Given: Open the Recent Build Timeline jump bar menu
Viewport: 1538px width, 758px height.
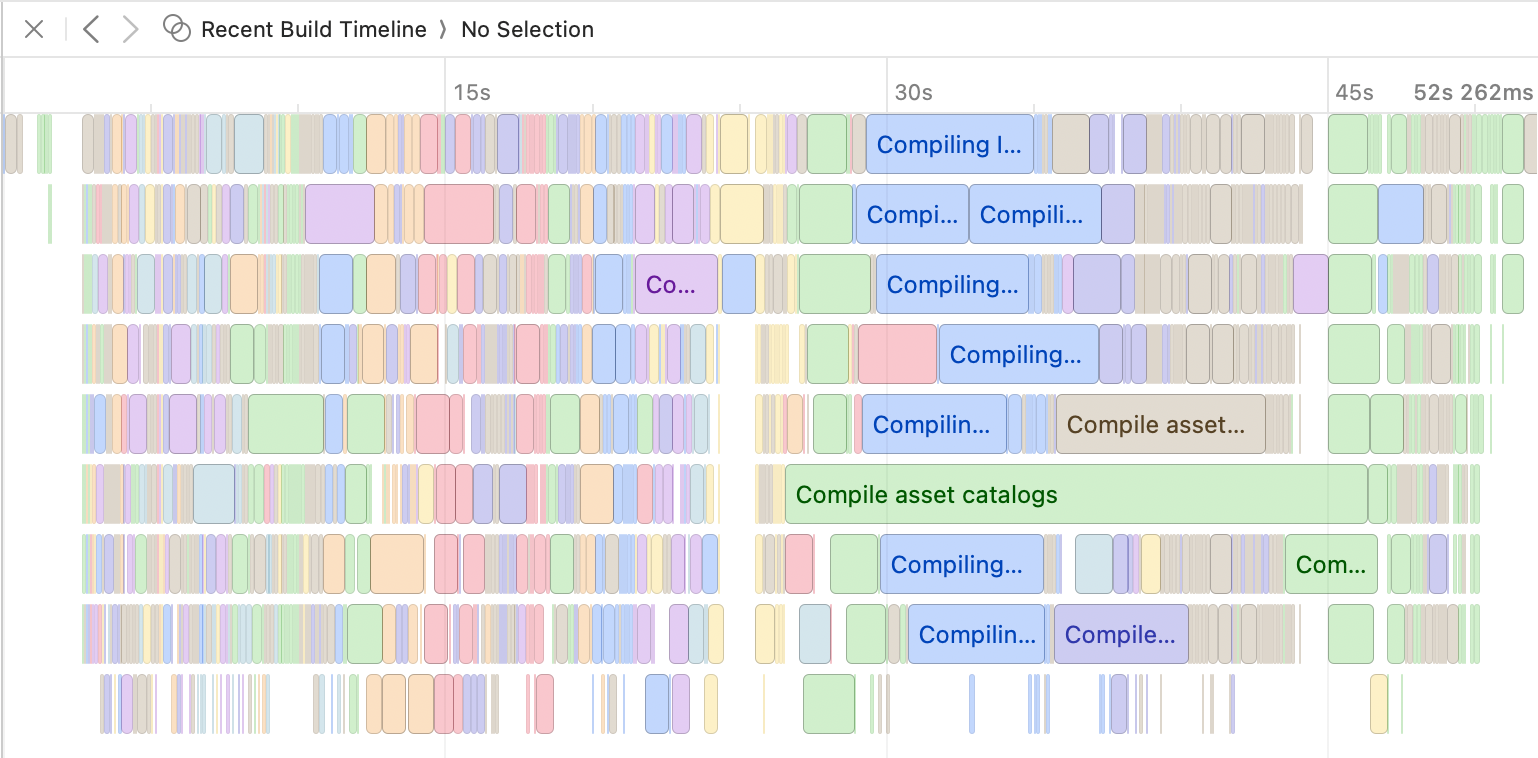Looking at the screenshot, I should (x=314, y=29).
